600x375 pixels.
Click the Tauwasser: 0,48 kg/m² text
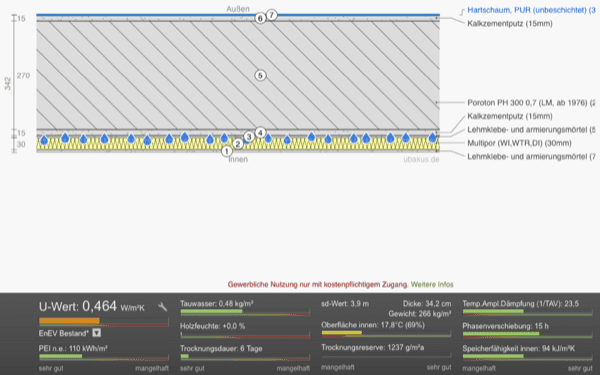[x=217, y=304]
